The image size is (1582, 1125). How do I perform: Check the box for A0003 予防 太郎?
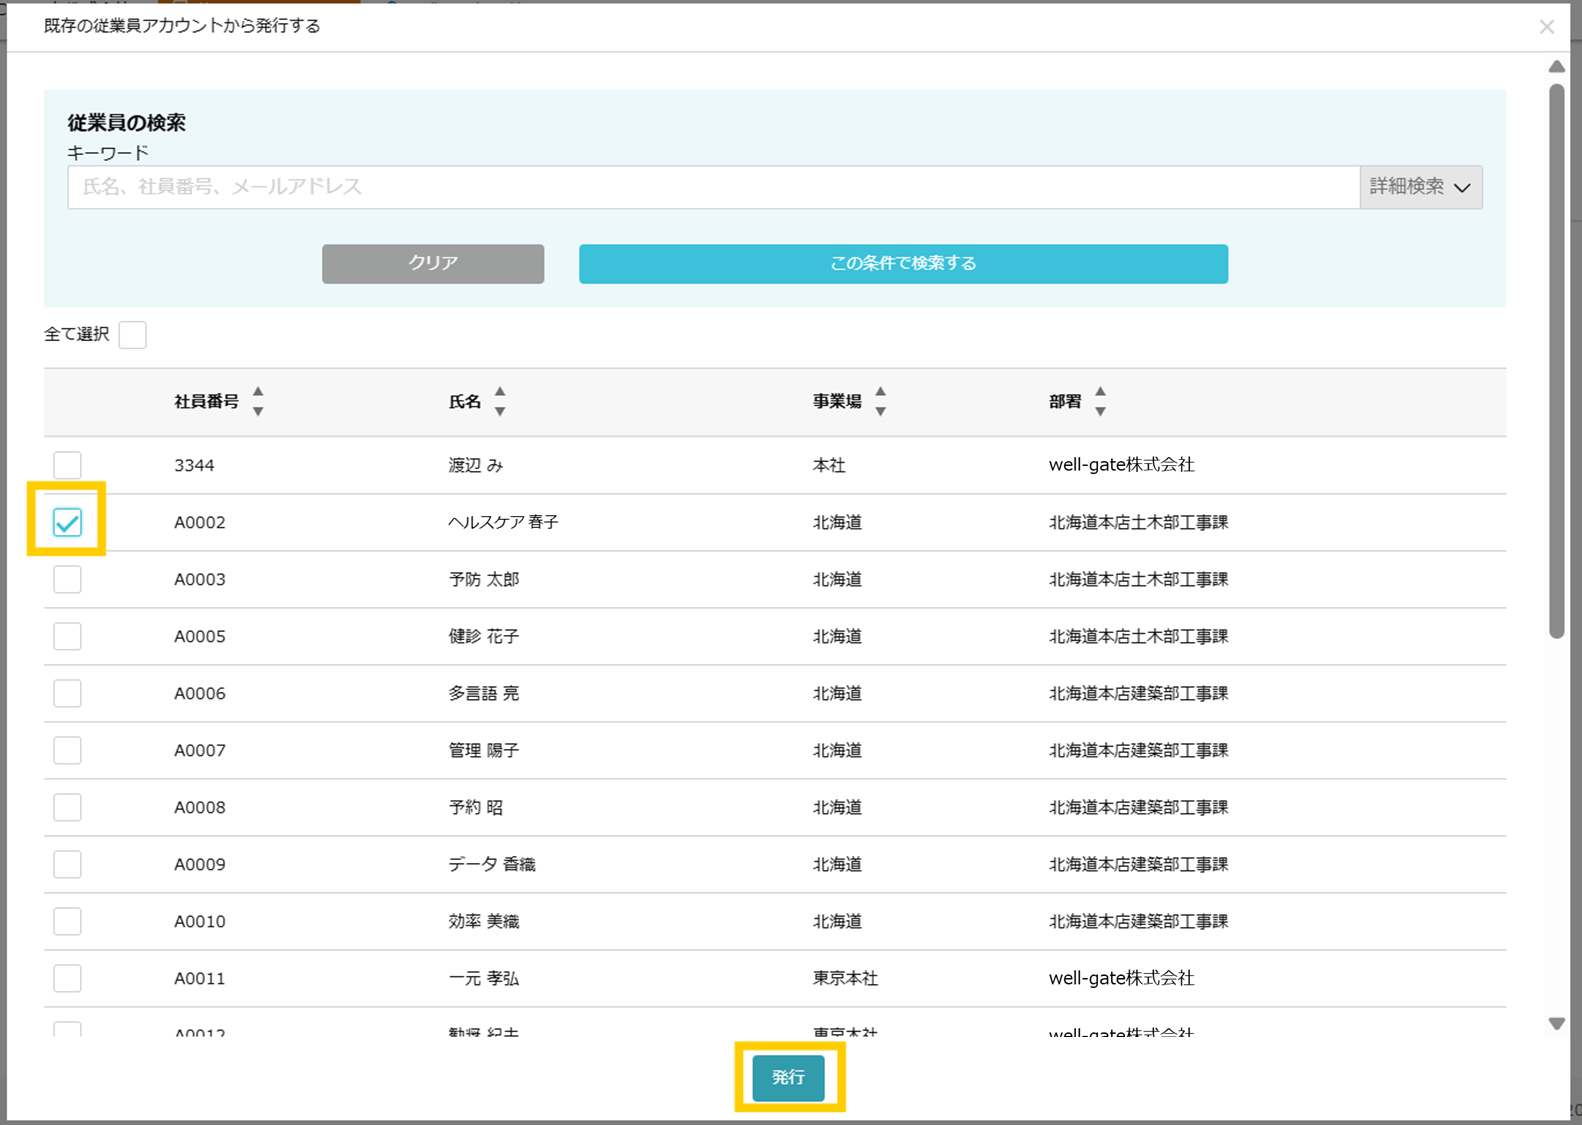[x=67, y=579]
